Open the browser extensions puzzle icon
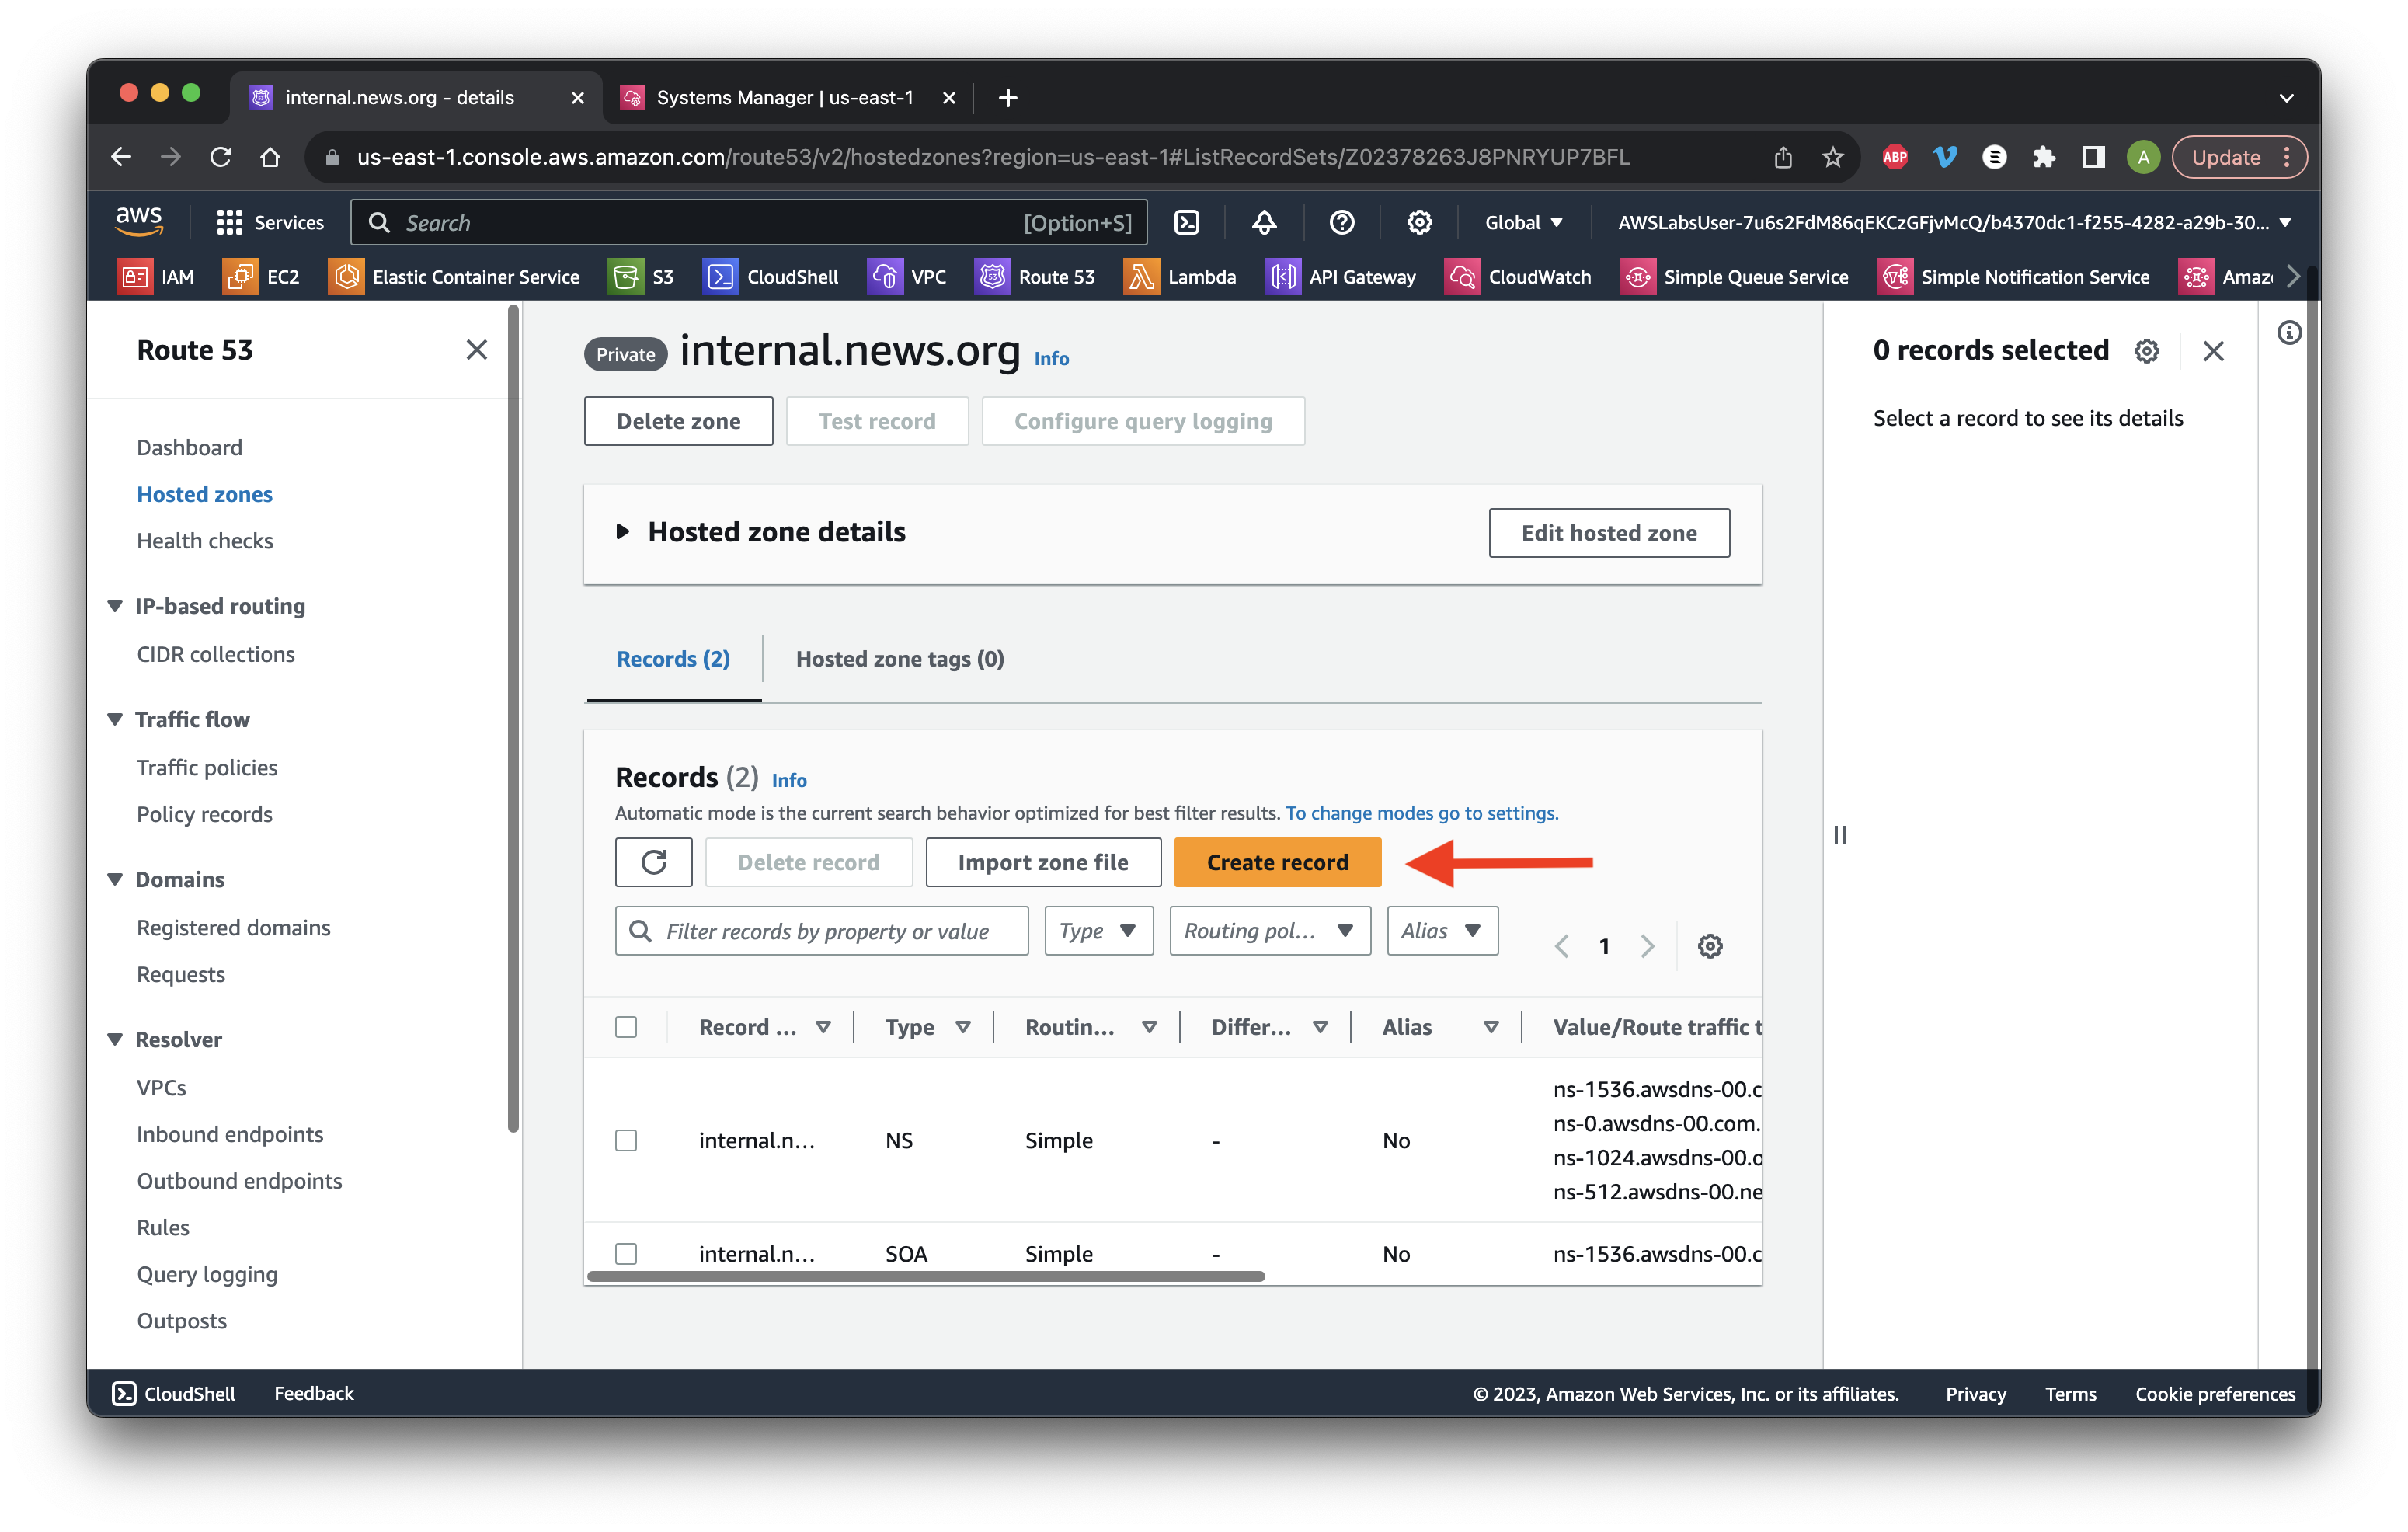Image resolution: width=2408 pixels, height=1532 pixels. click(x=2043, y=157)
